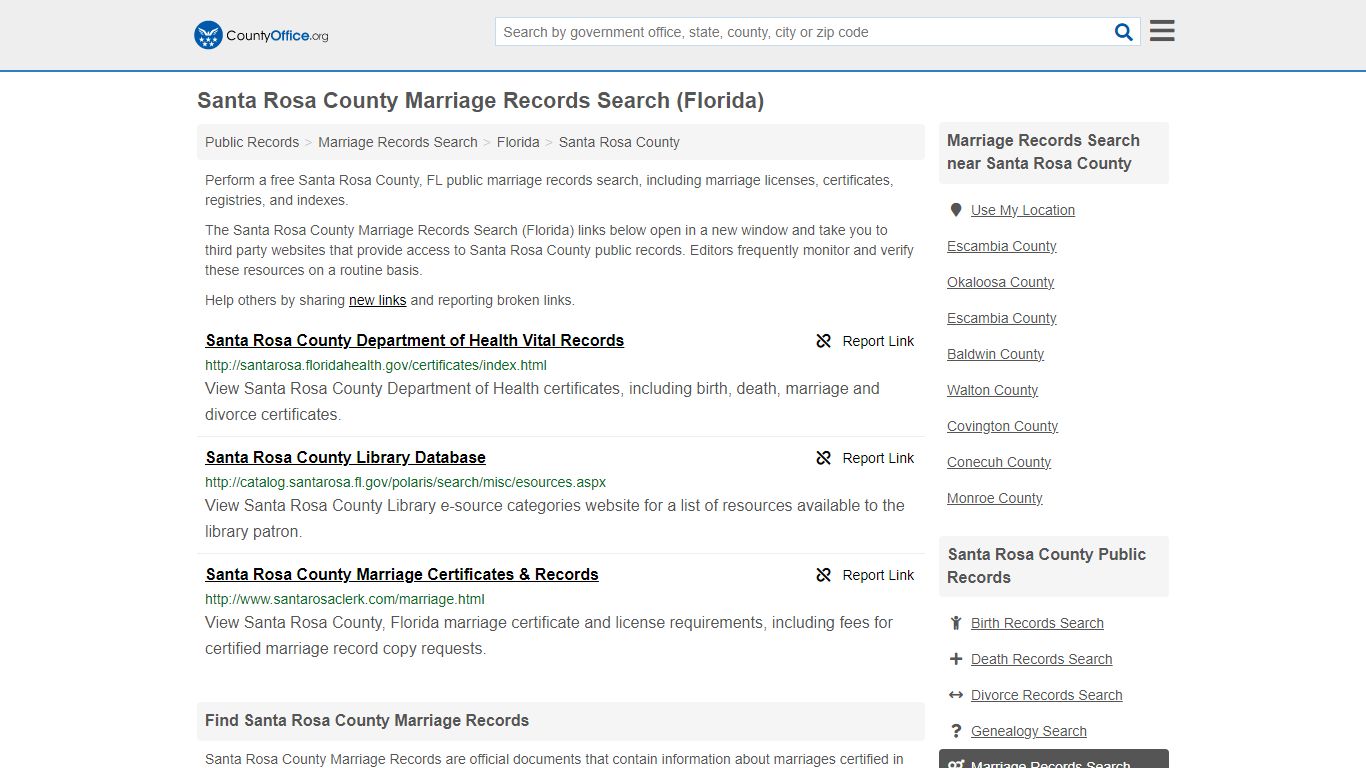This screenshot has width=1366, height=768.
Task: Click the Divorce Records Search arrows icon
Action: point(956,695)
